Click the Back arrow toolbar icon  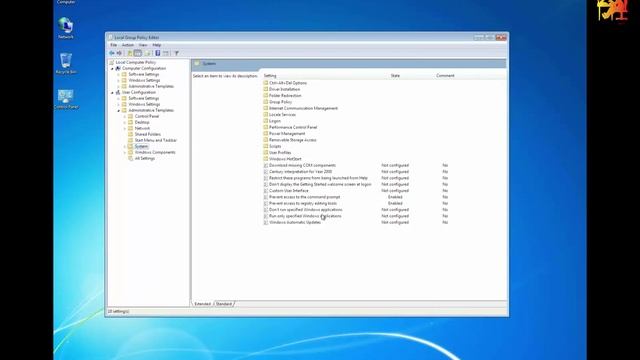coord(112,53)
